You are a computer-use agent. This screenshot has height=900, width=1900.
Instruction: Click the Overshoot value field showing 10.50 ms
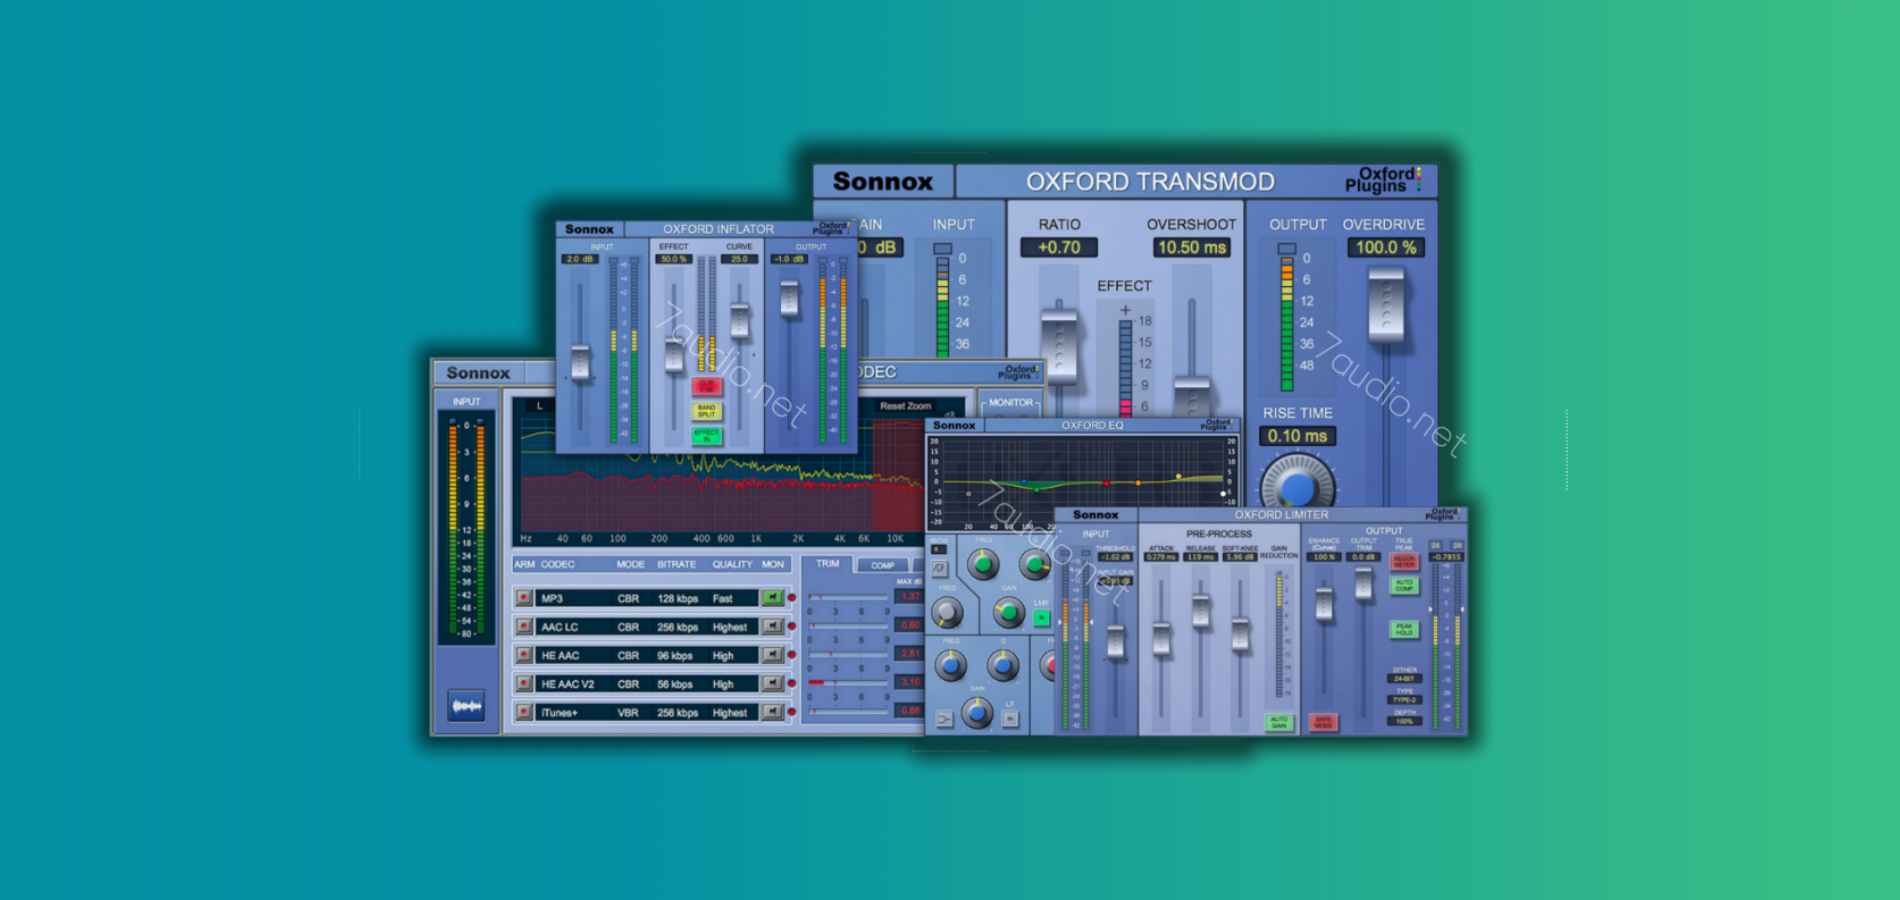(x=1191, y=247)
